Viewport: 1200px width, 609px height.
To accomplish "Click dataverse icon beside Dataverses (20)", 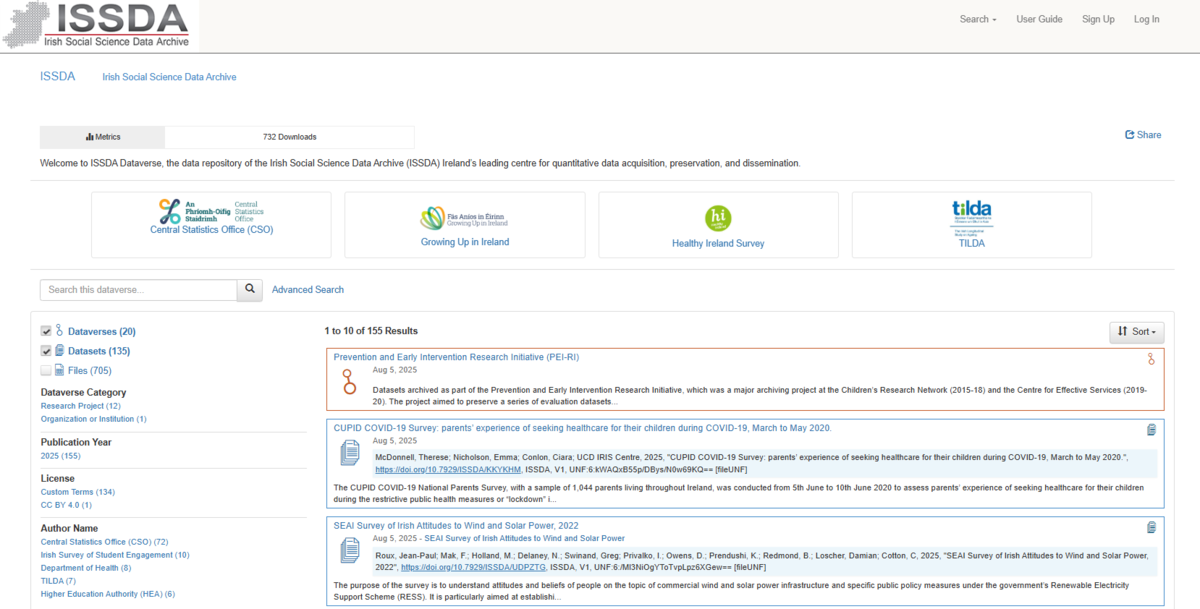I will [59, 331].
